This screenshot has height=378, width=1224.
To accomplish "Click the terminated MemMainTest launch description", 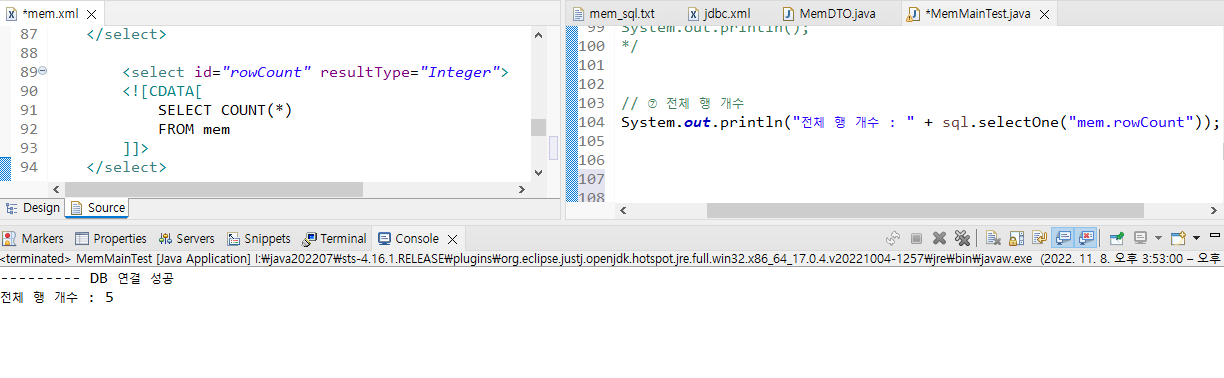I will (612, 258).
